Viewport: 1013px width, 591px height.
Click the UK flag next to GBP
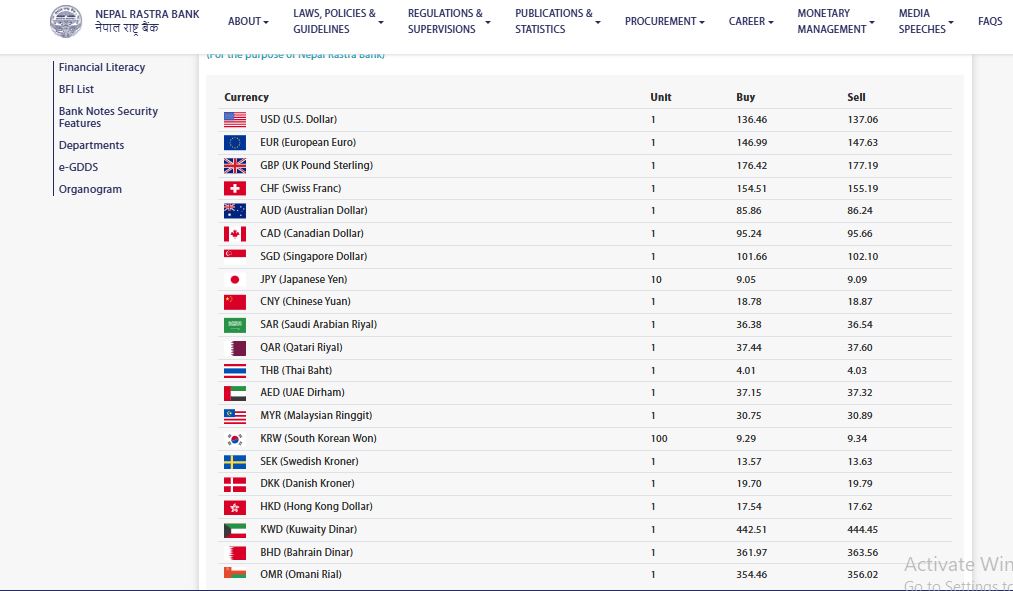coord(235,166)
